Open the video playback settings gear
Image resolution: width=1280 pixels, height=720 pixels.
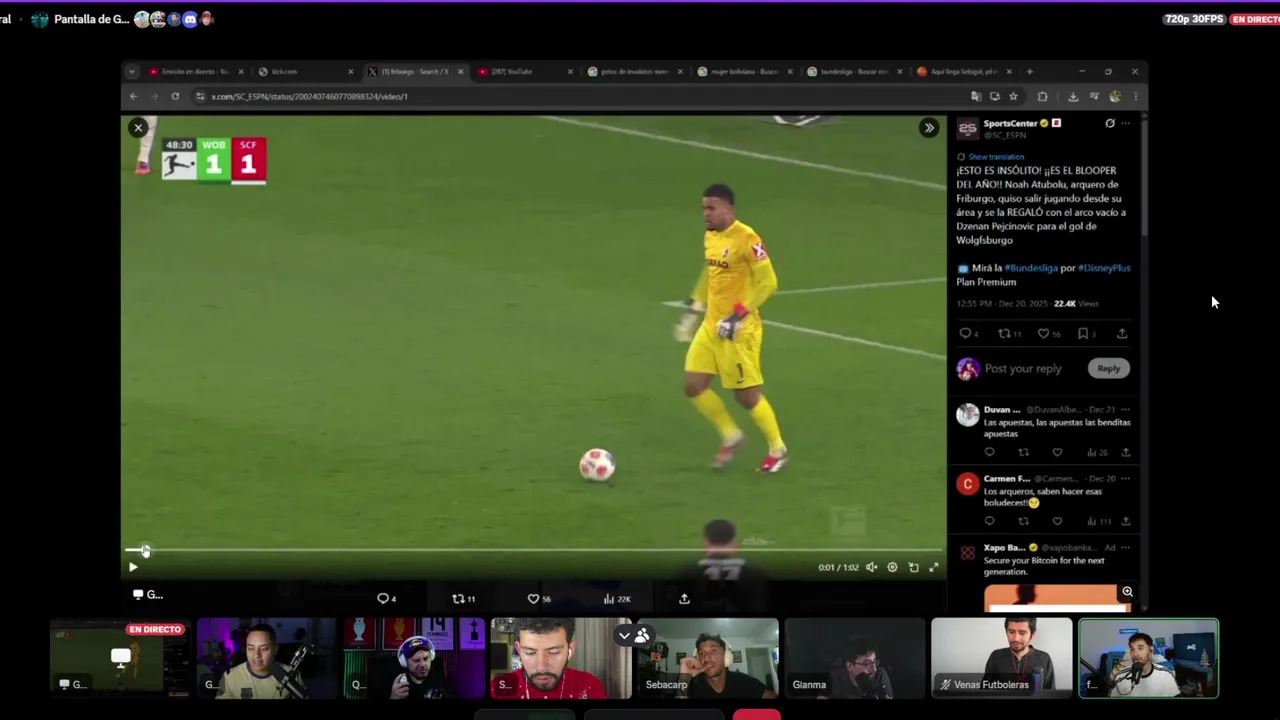(892, 567)
